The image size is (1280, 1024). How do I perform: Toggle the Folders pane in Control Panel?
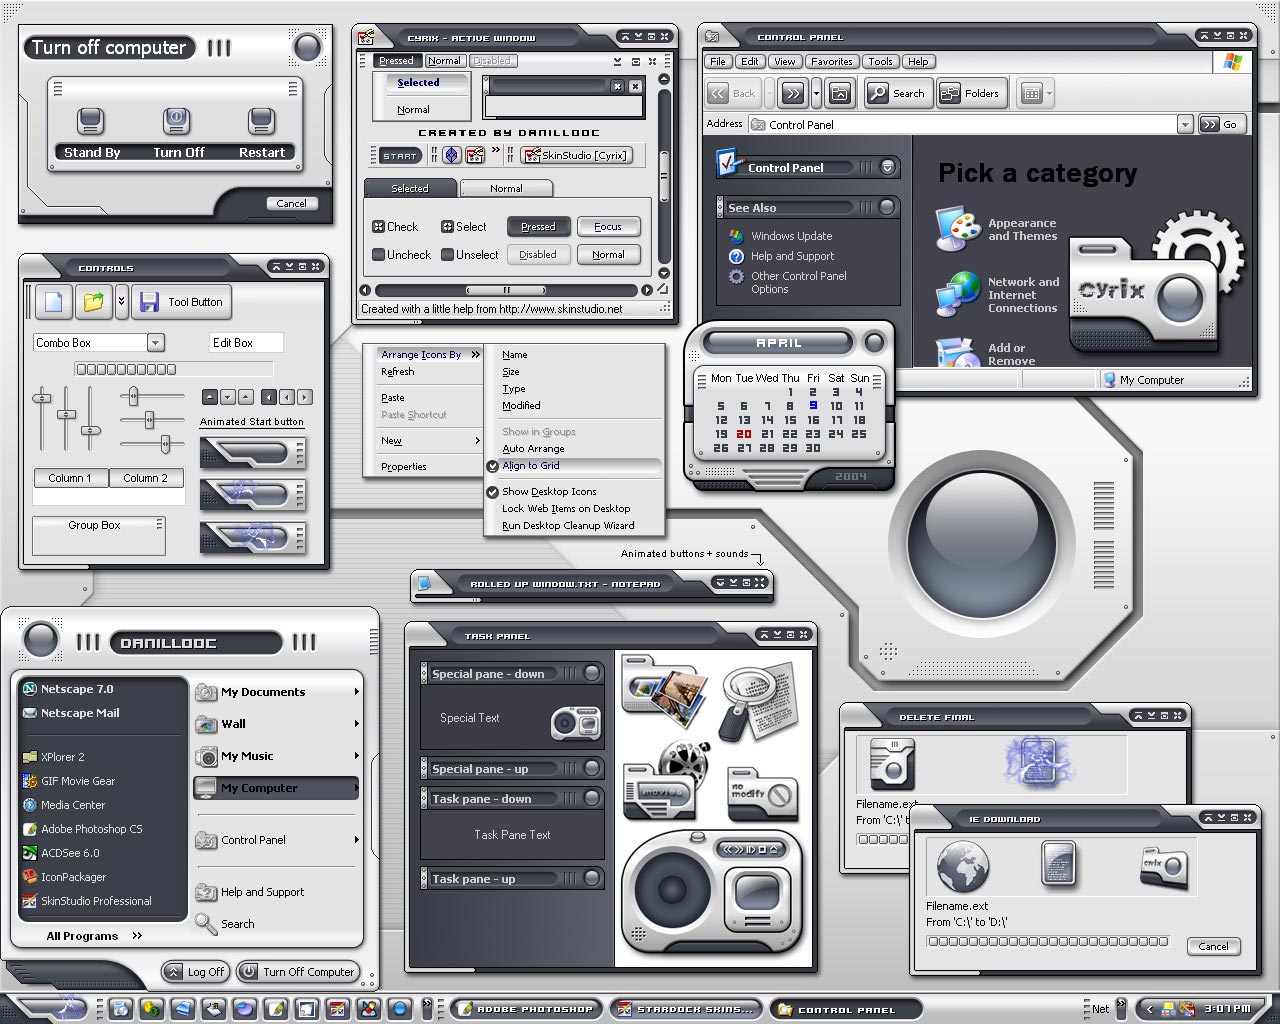970,94
